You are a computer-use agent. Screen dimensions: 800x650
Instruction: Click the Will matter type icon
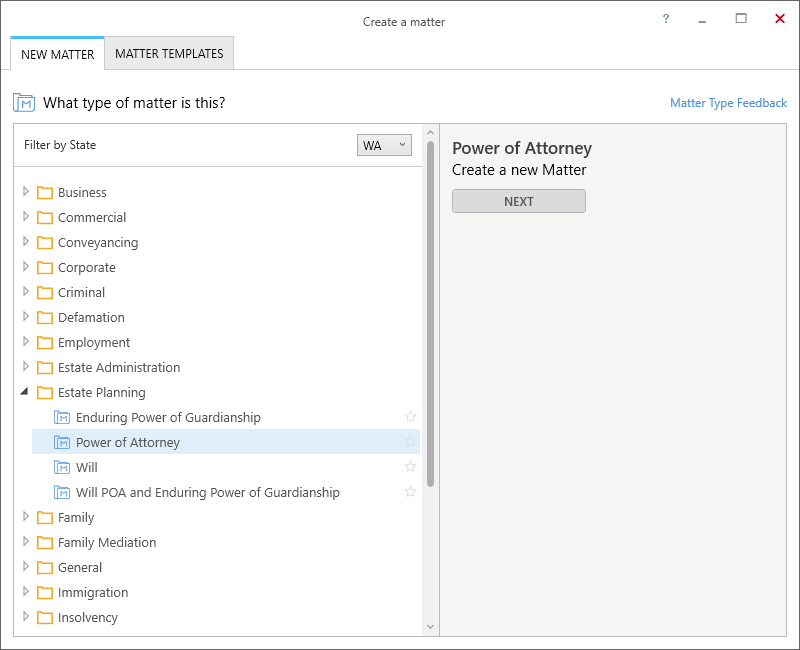(62, 467)
